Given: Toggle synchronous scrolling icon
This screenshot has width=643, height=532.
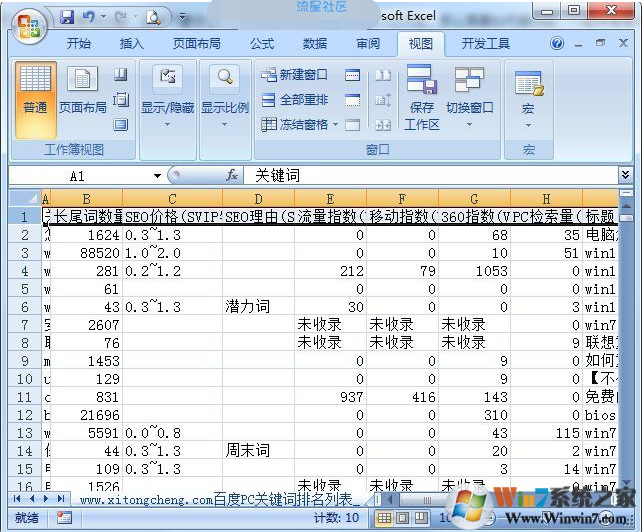Looking at the screenshot, I should click(x=383, y=100).
